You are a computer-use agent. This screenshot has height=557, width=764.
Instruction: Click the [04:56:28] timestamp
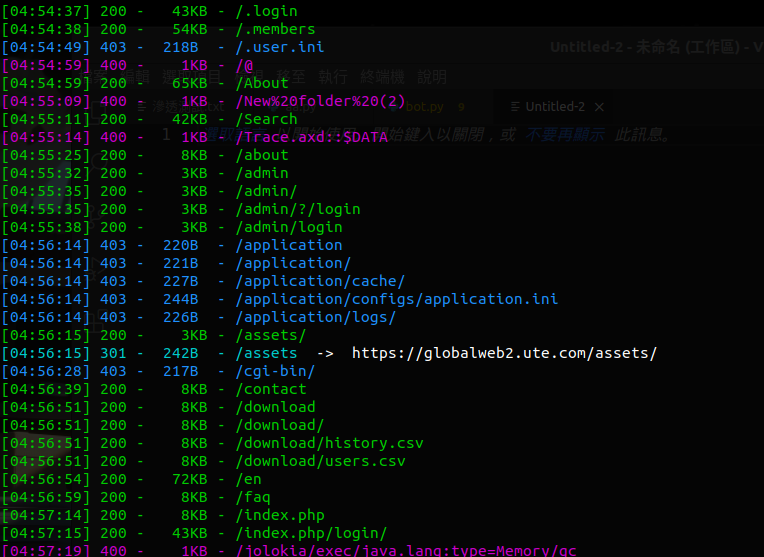[x=46, y=371]
